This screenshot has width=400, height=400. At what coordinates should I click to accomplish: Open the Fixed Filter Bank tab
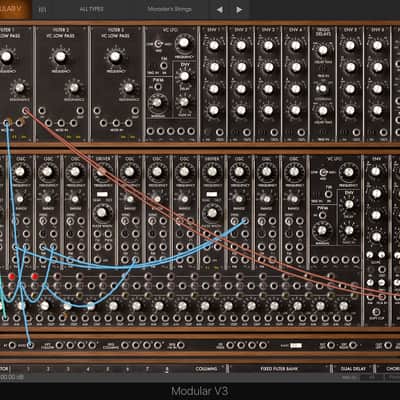[279, 369]
